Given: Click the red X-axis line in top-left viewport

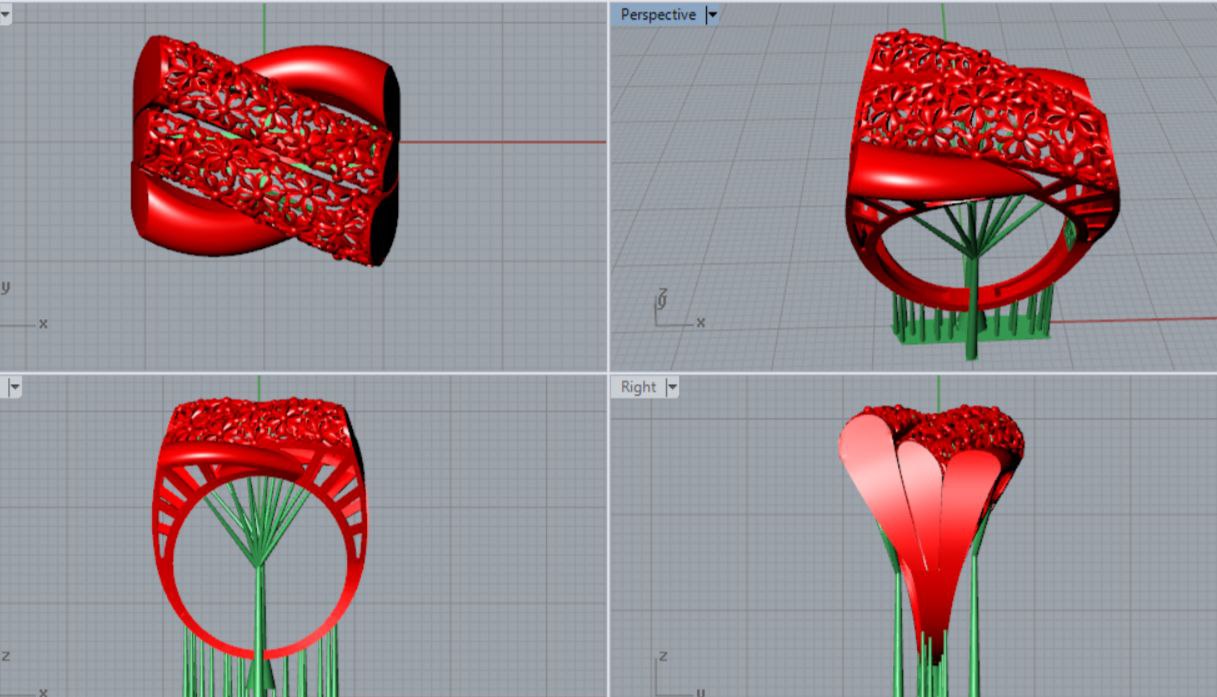Looking at the screenshot, I should coord(500,142).
